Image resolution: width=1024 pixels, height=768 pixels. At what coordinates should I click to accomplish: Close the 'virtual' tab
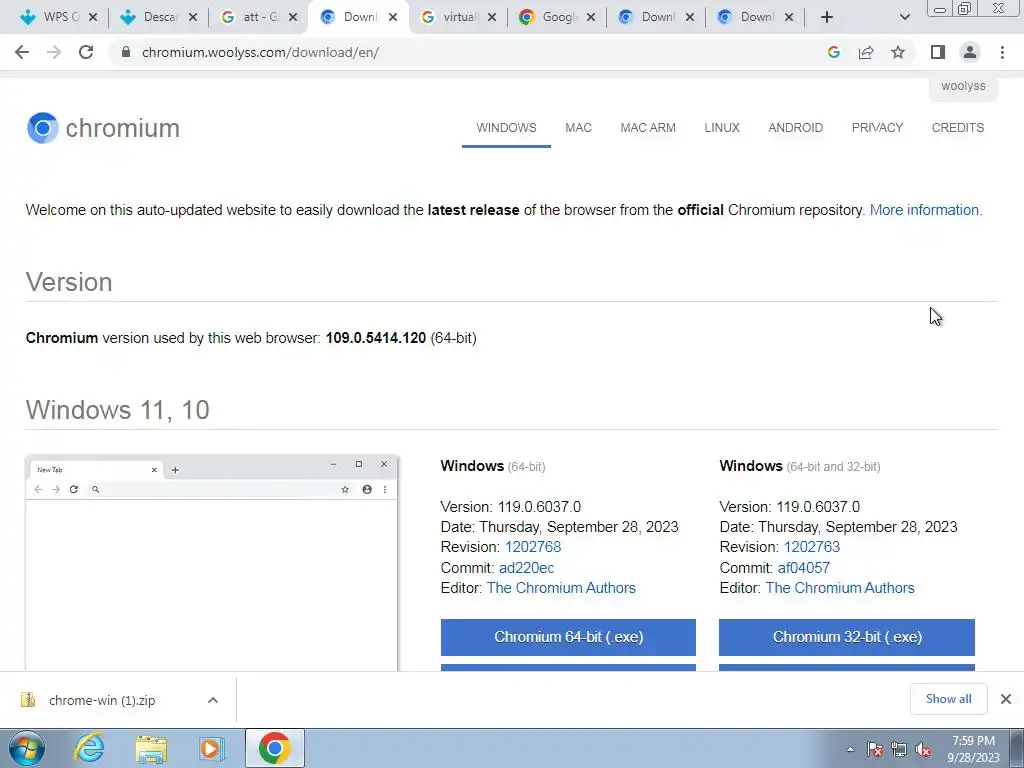click(x=492, y=17)
